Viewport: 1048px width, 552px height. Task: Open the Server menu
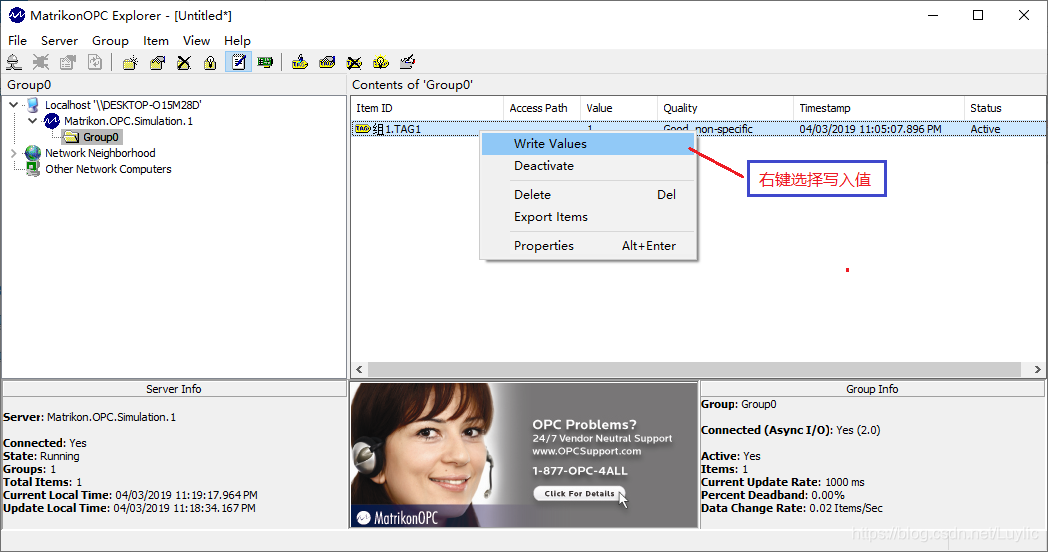(x=59, y=41)
